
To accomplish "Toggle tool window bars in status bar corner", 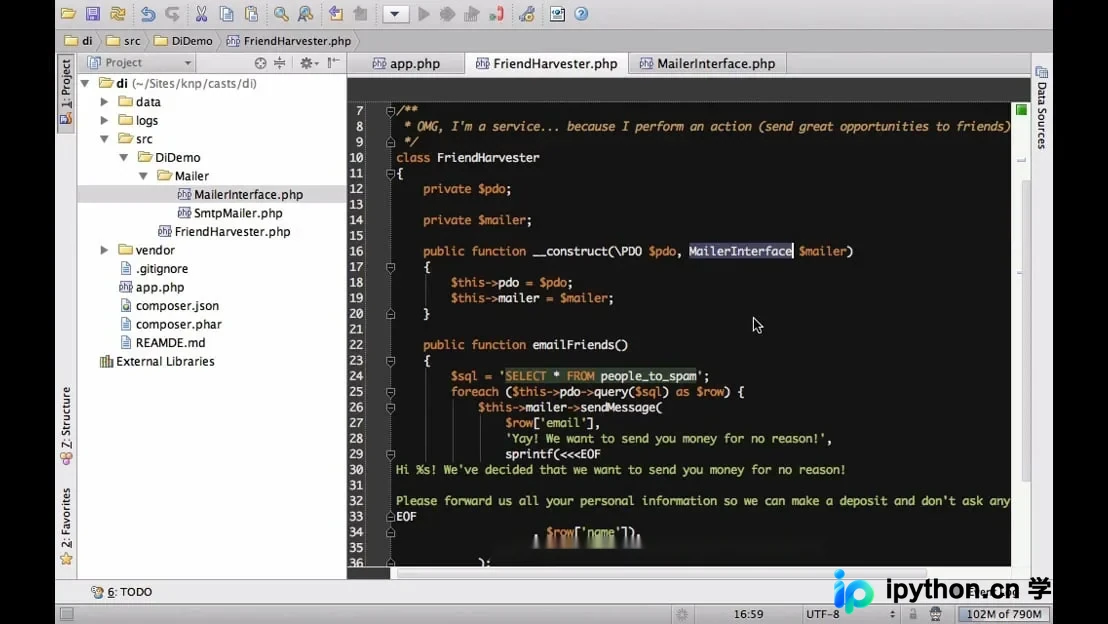I will click(x=66, y=613).
